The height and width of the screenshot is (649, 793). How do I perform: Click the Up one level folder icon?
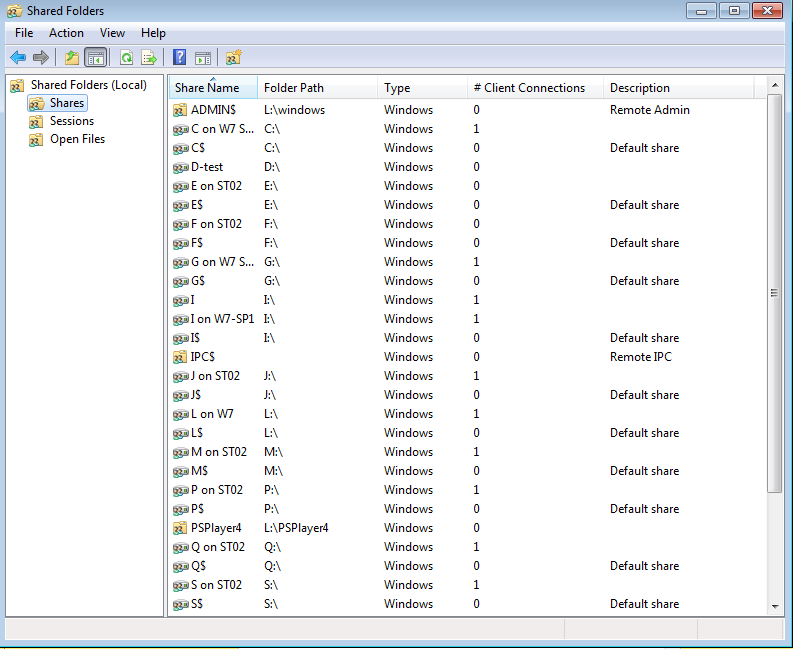point(72,58)
